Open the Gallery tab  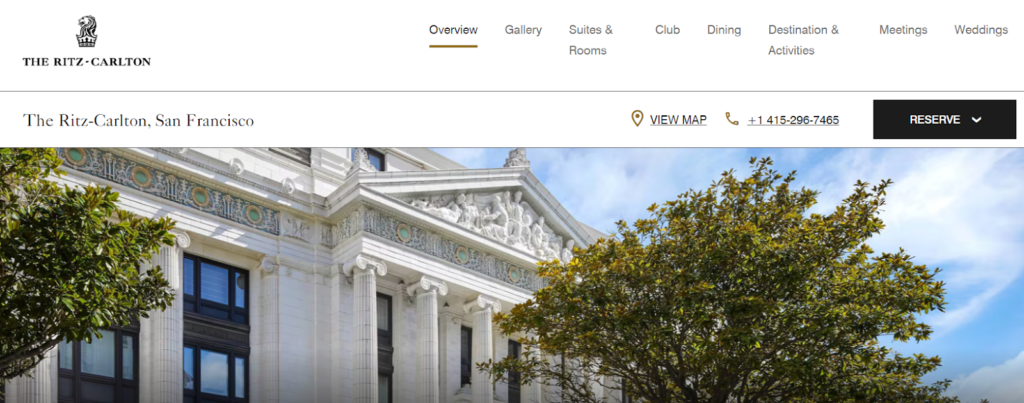coord(523,29)
